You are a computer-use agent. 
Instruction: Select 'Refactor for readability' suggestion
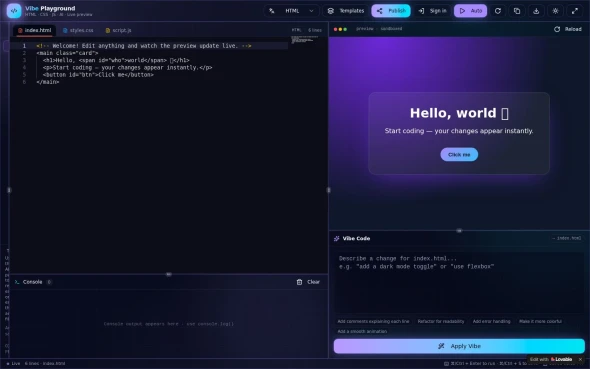441,321
